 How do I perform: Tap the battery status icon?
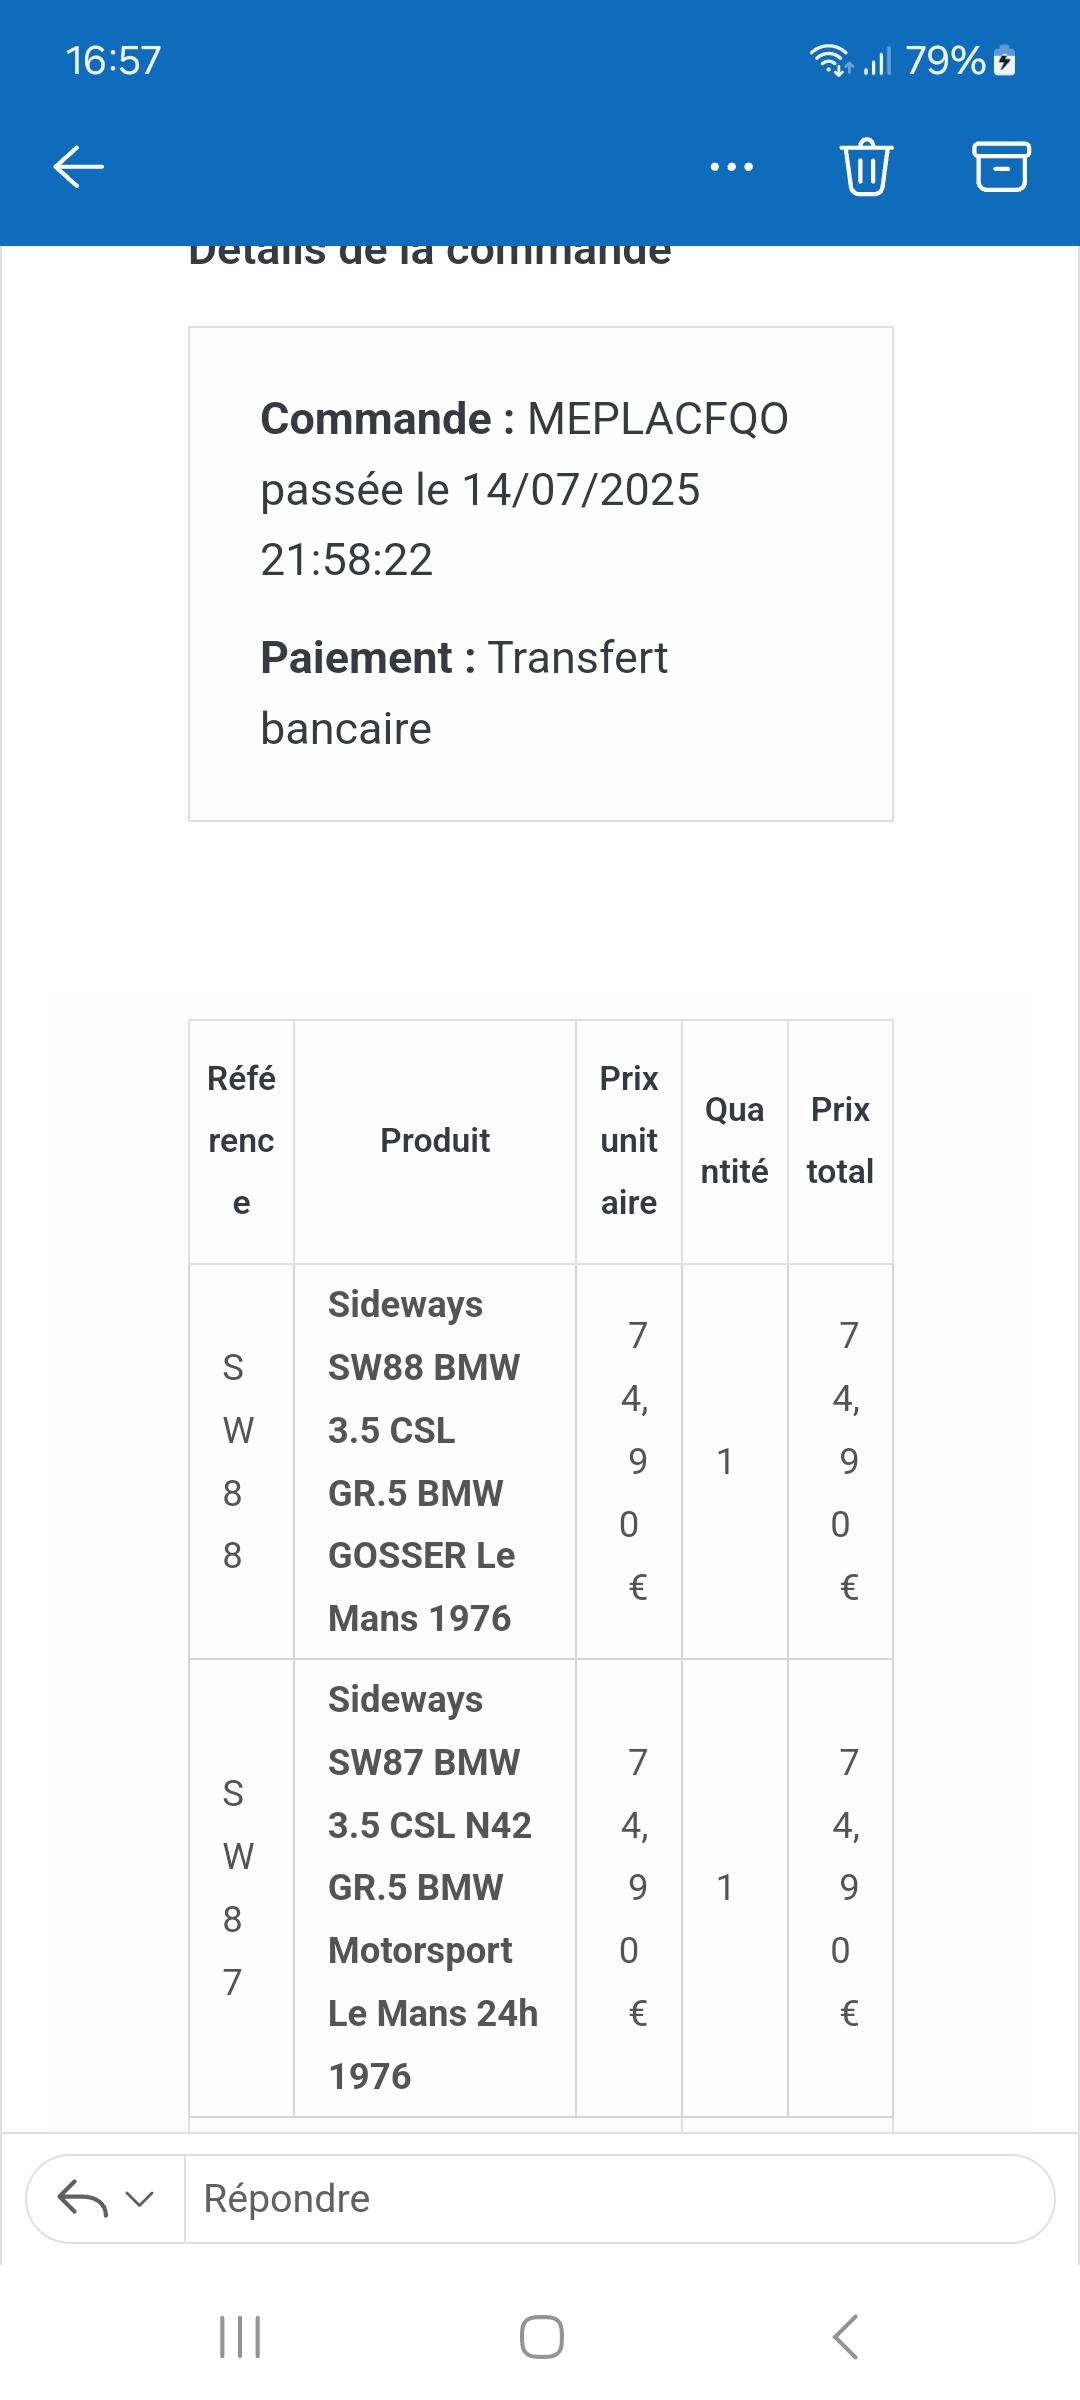tap(1006, 61)
